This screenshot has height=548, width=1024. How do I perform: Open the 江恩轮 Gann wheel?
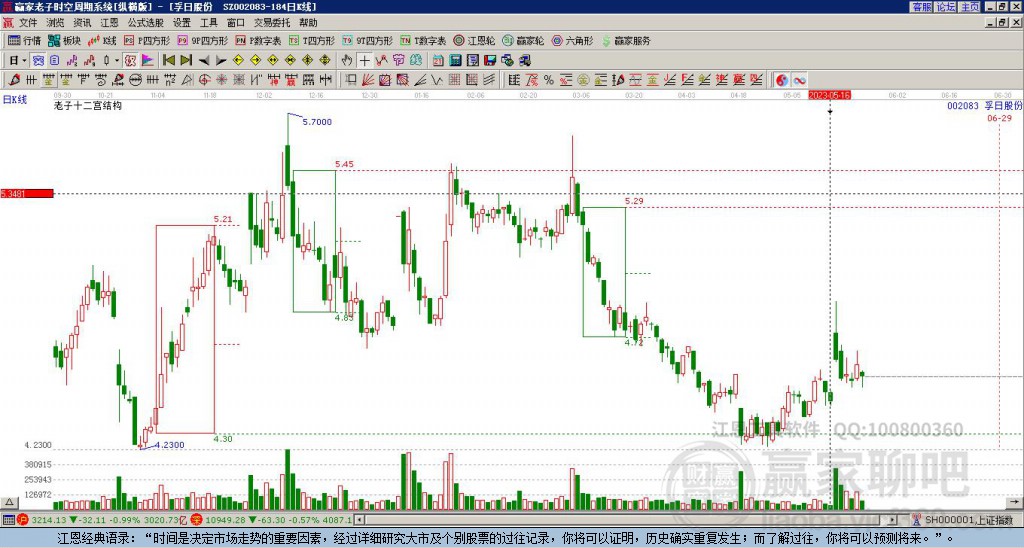474,40
